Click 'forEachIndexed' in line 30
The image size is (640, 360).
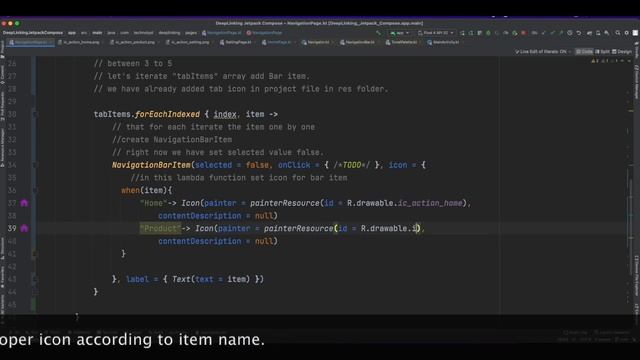(x=167, y=114)
